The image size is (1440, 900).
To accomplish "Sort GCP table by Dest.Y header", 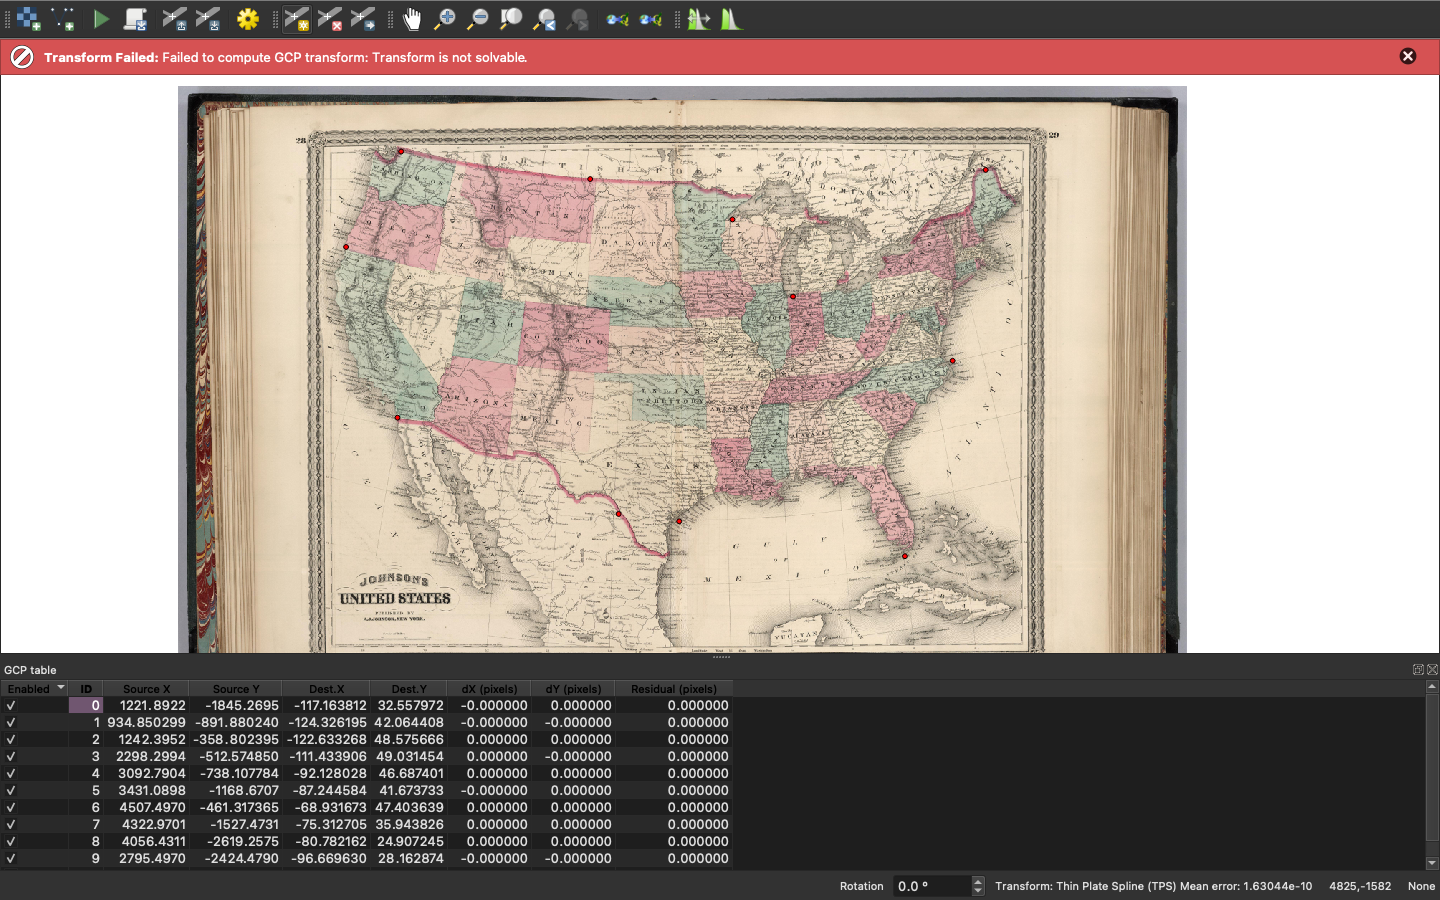I will (409, 689).
